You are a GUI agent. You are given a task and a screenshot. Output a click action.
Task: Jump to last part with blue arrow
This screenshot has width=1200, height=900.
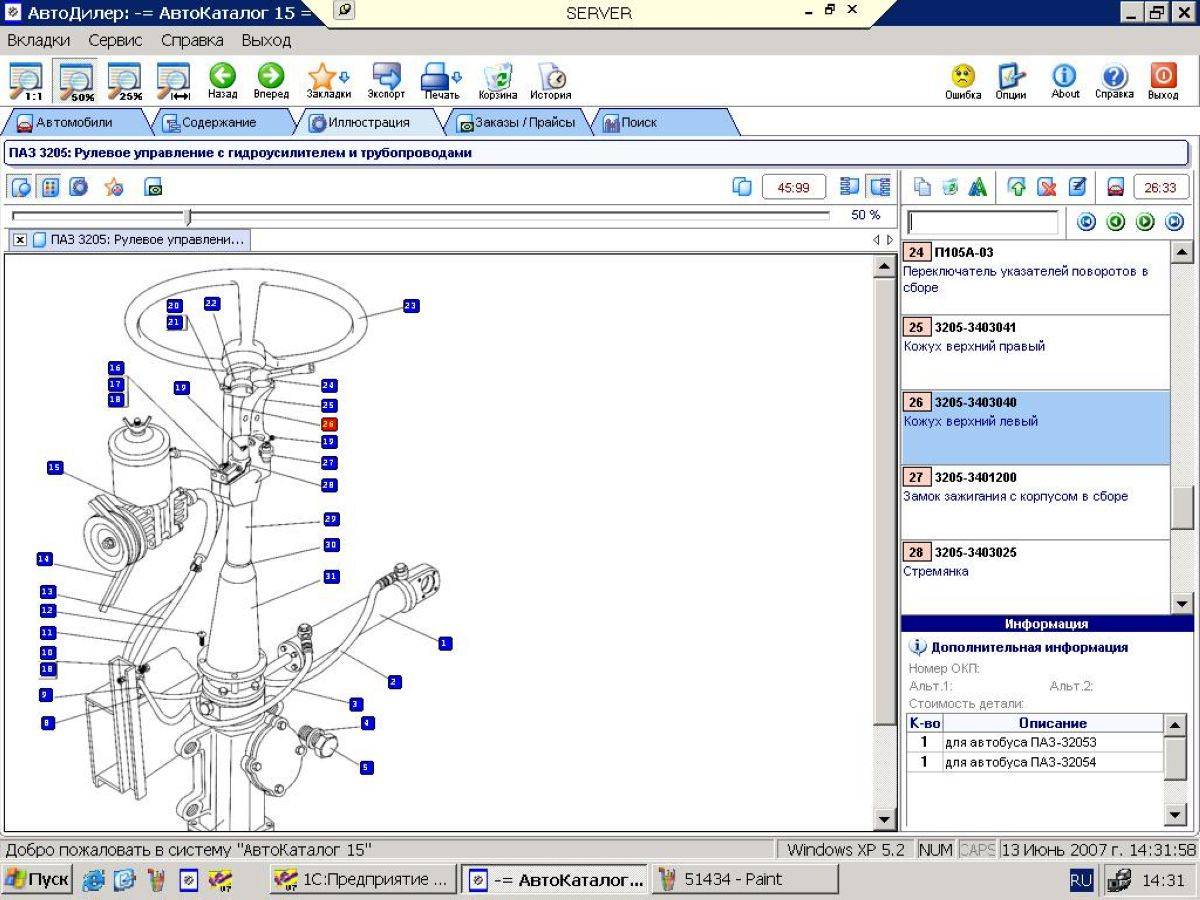(1175, 222)
